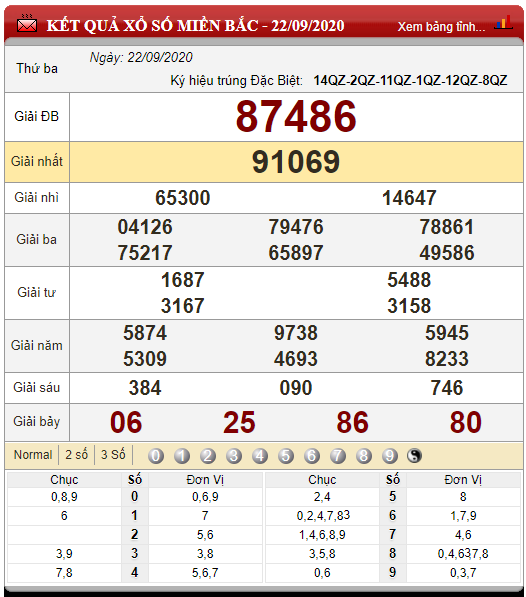This screenshot has height=597, width=526.
Task: Switch to Normal view tab
Action: [33, 455]
